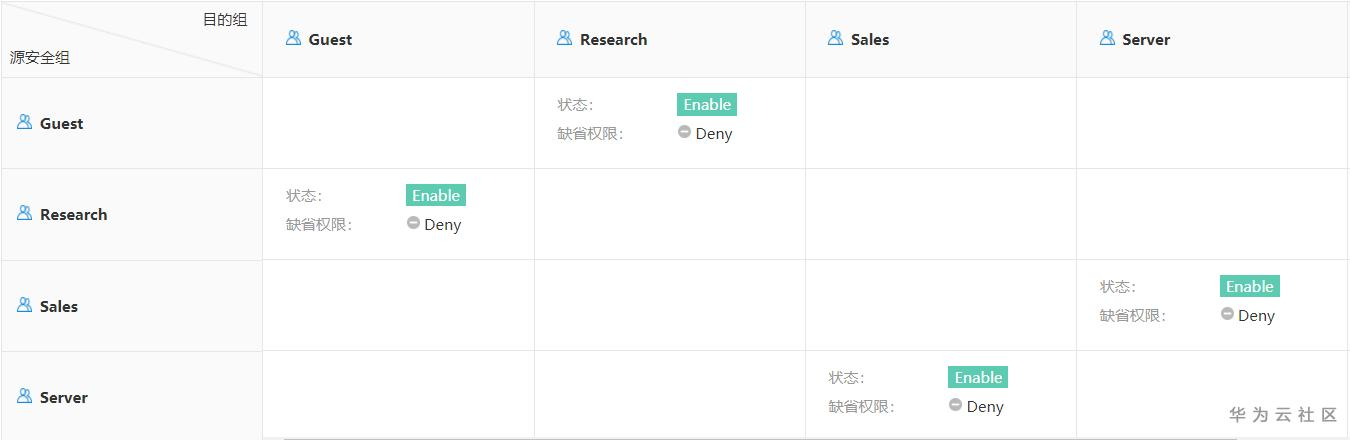This screenshot has height=440, width=1350.
Task: Click Deny icon in Server to Sales cell
Action: point(955,405)
